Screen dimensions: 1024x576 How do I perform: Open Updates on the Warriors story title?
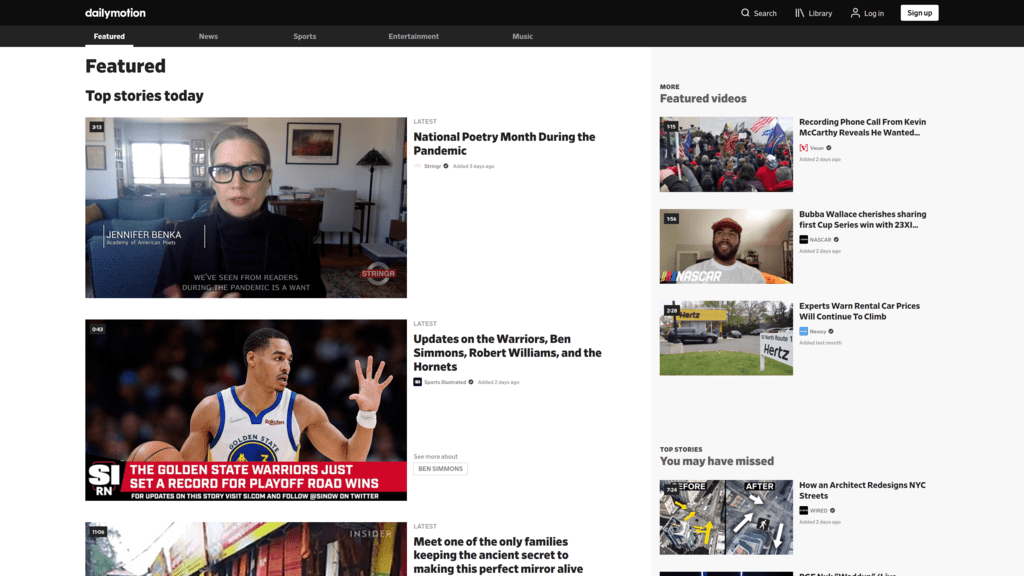[x=507, y=353]
